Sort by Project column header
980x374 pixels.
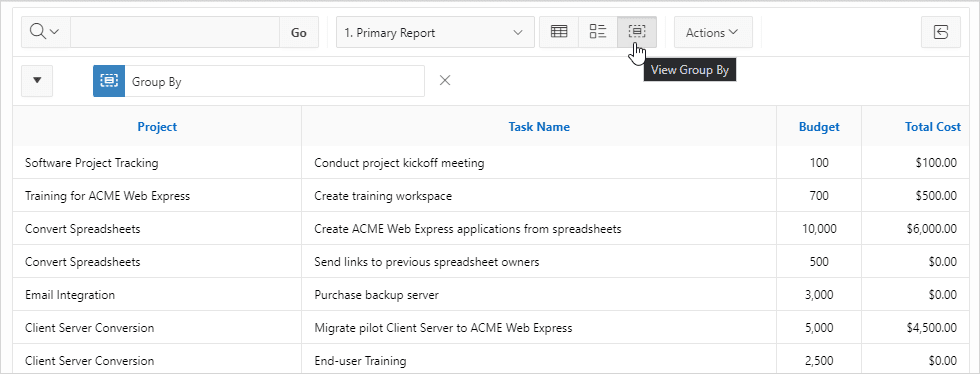pyautogui.click(x=157, y=126)
